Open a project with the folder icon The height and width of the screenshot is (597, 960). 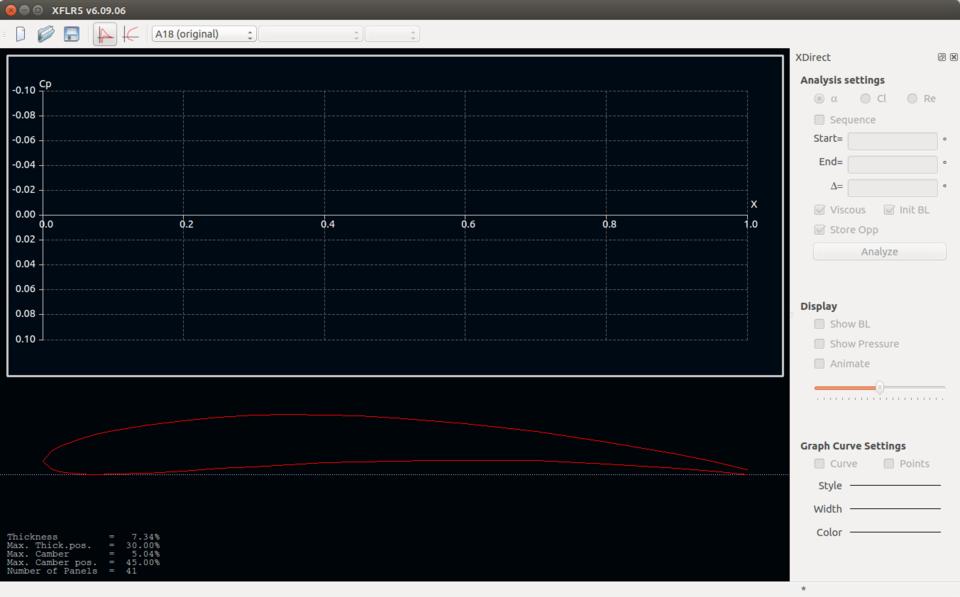tap(46, 34)
